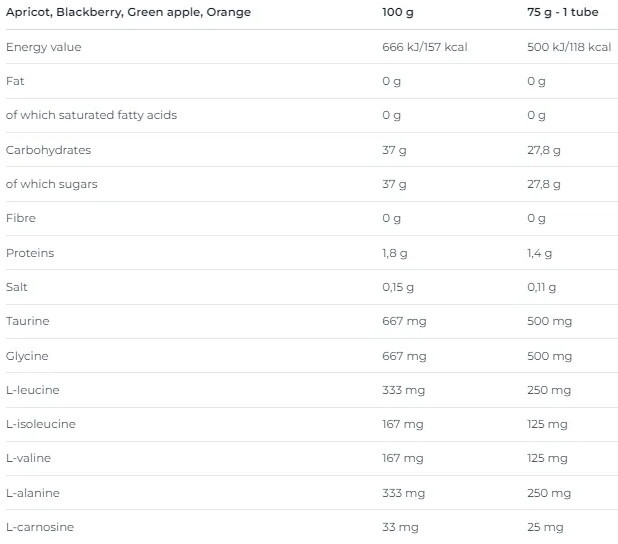618x544 pixels.
Task: Click the "666 kJ/157 kcal" energy value
Action: tap(424, 47)
